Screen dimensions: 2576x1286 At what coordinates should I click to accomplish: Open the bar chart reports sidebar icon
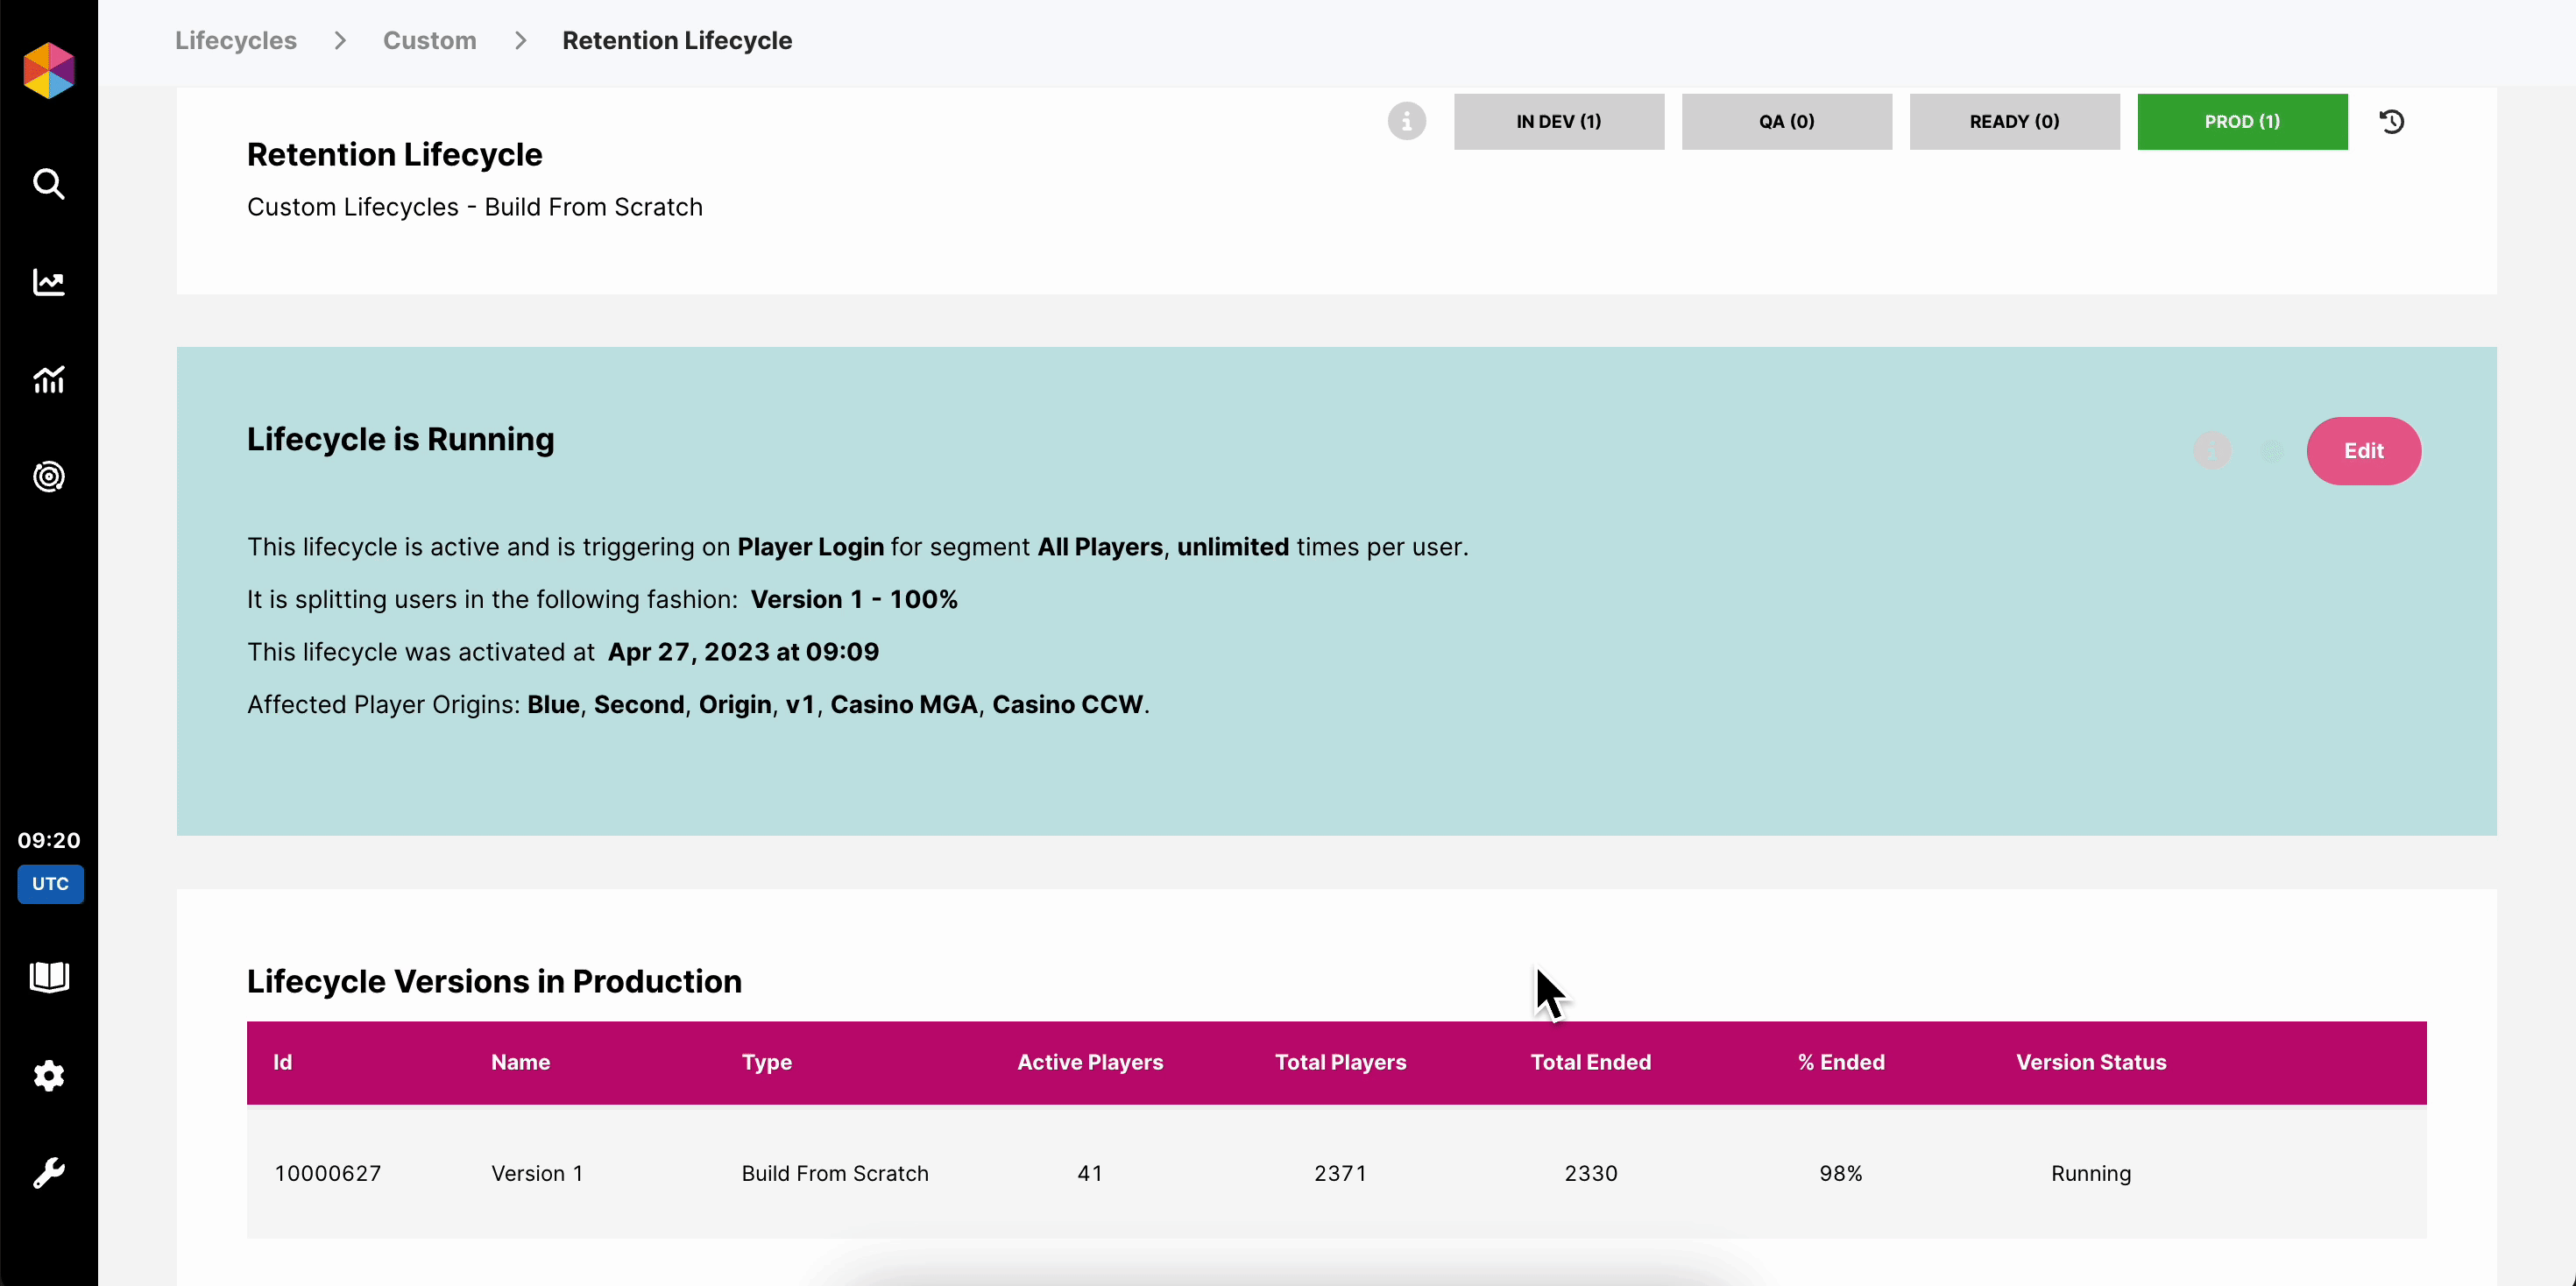(48, 380)
